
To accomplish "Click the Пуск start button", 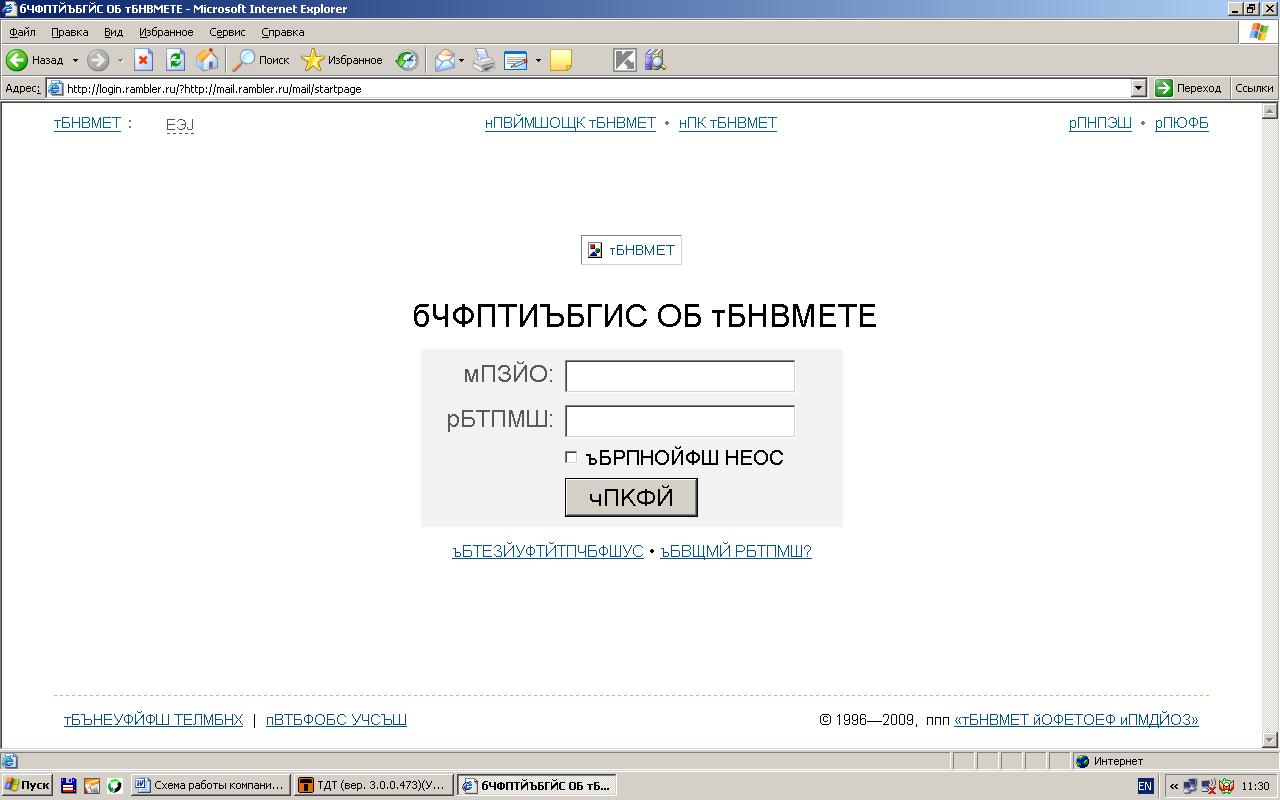I will point(27,785).
